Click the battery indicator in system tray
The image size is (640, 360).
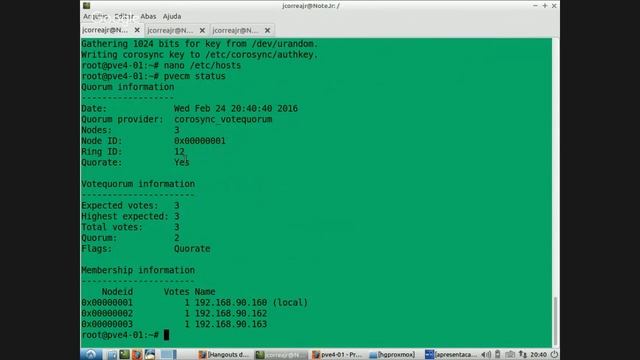click(498, 355)
